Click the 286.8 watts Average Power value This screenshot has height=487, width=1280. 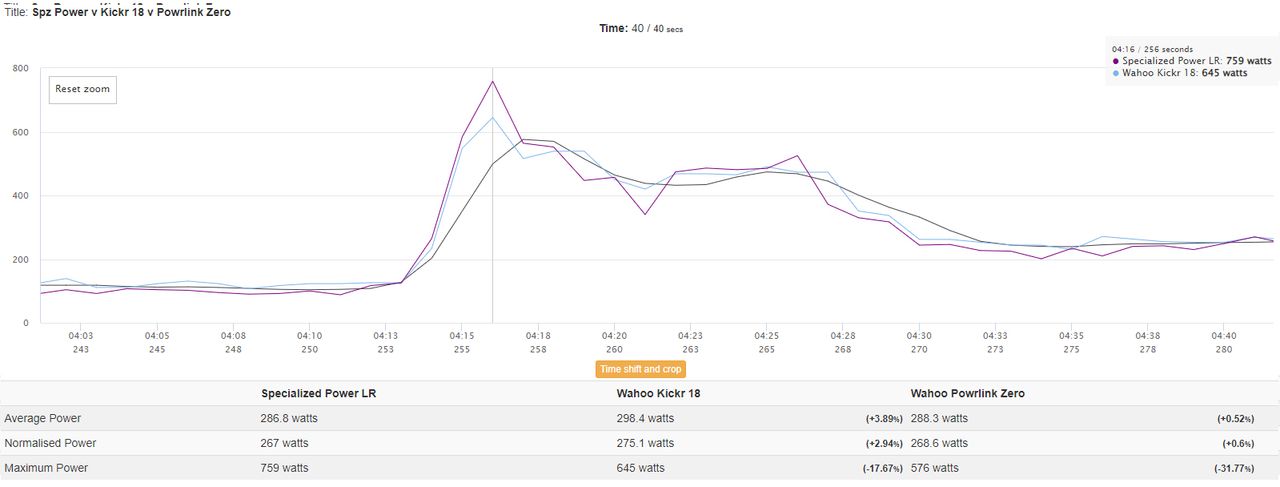pos(289,418)
